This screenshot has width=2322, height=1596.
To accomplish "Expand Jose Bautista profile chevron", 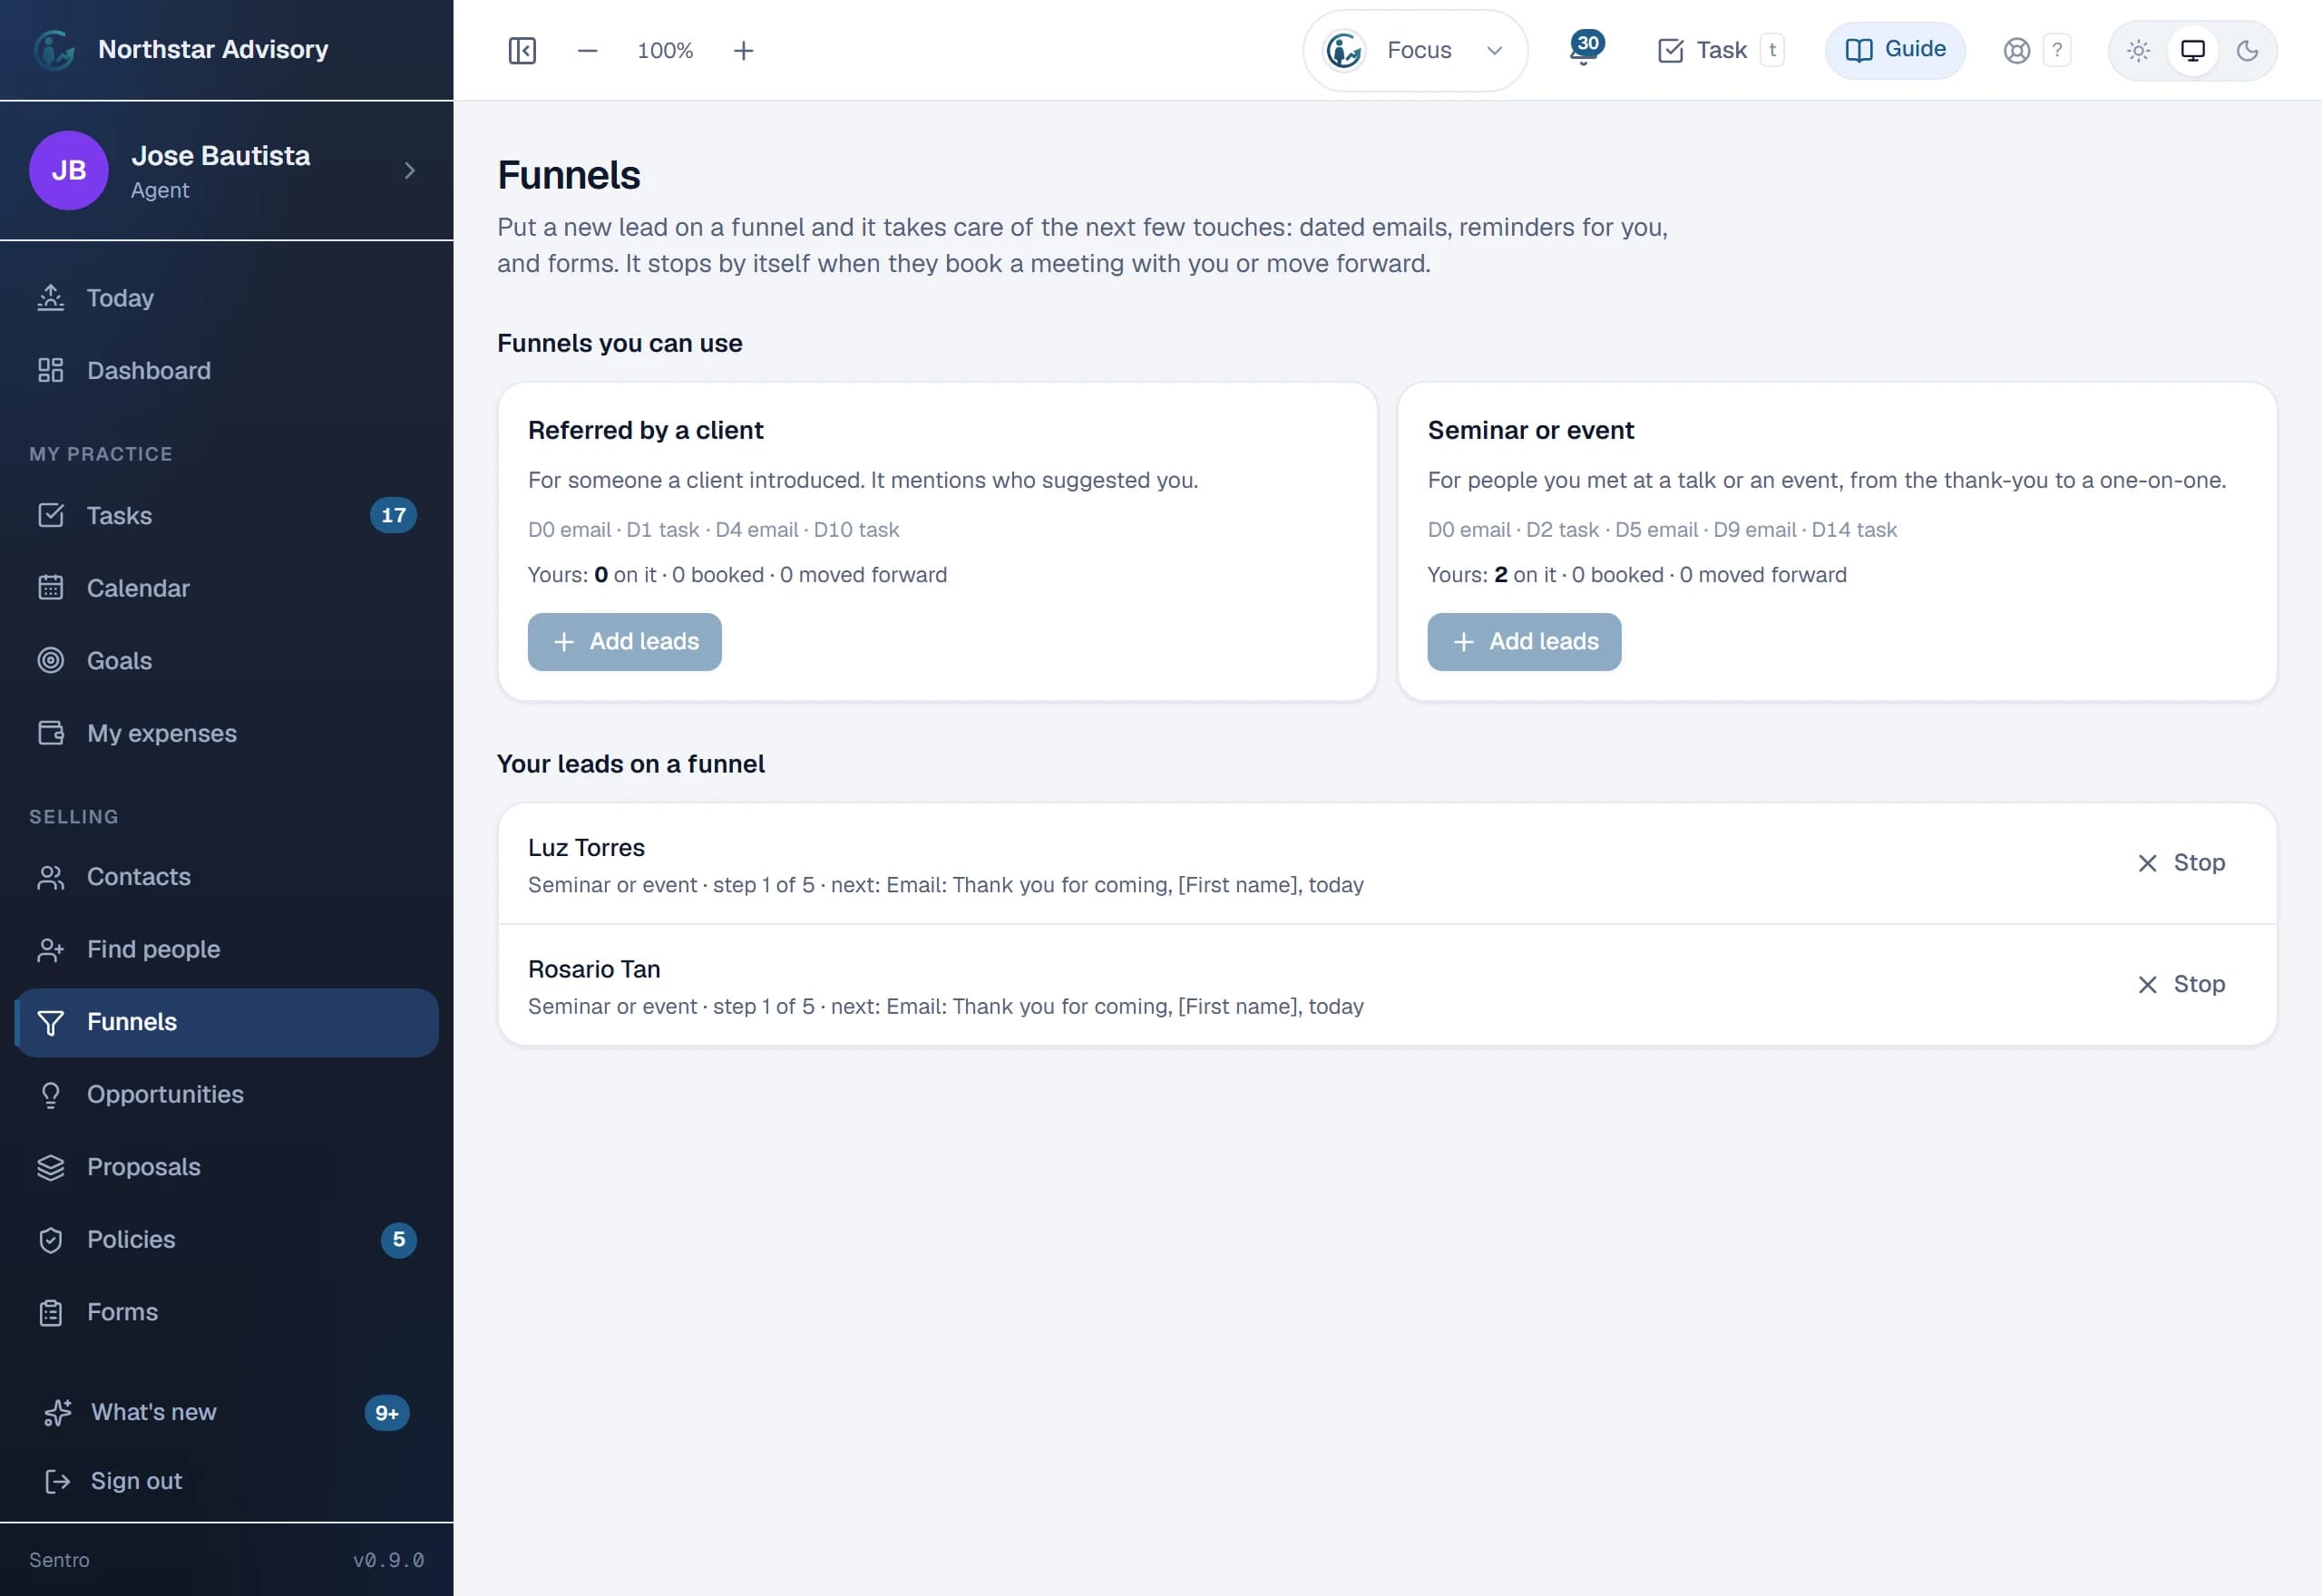I will (x=409, y=171).
